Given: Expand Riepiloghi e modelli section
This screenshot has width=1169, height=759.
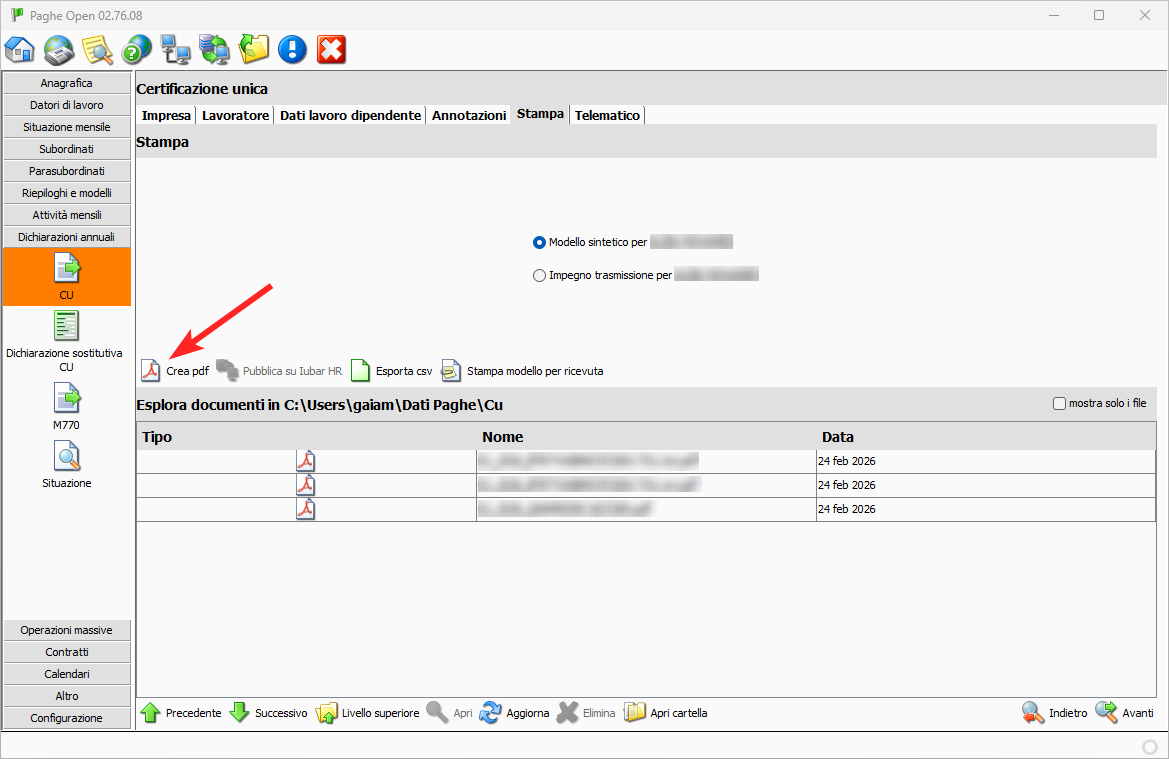Looking at the screenshot, I should point(67,193).
